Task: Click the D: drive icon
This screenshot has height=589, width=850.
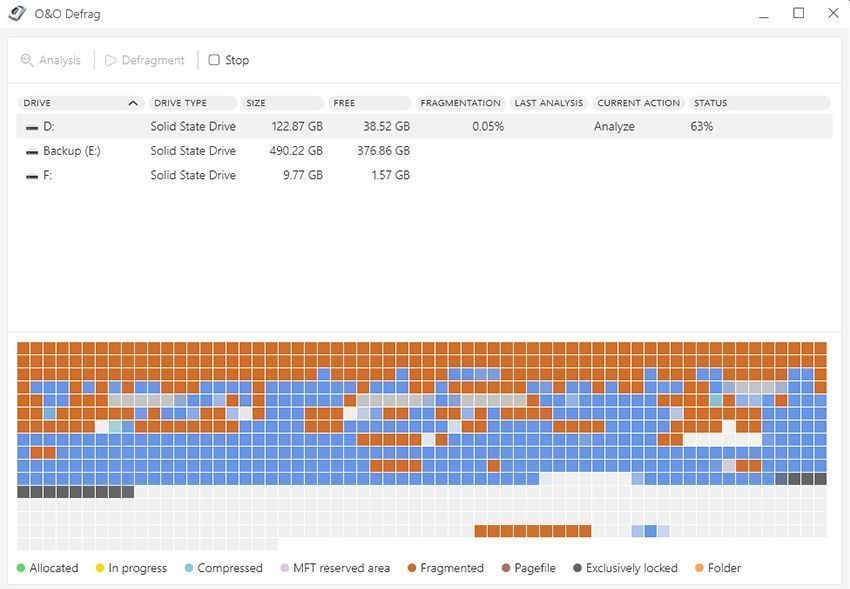Action: tap(32, 128)
